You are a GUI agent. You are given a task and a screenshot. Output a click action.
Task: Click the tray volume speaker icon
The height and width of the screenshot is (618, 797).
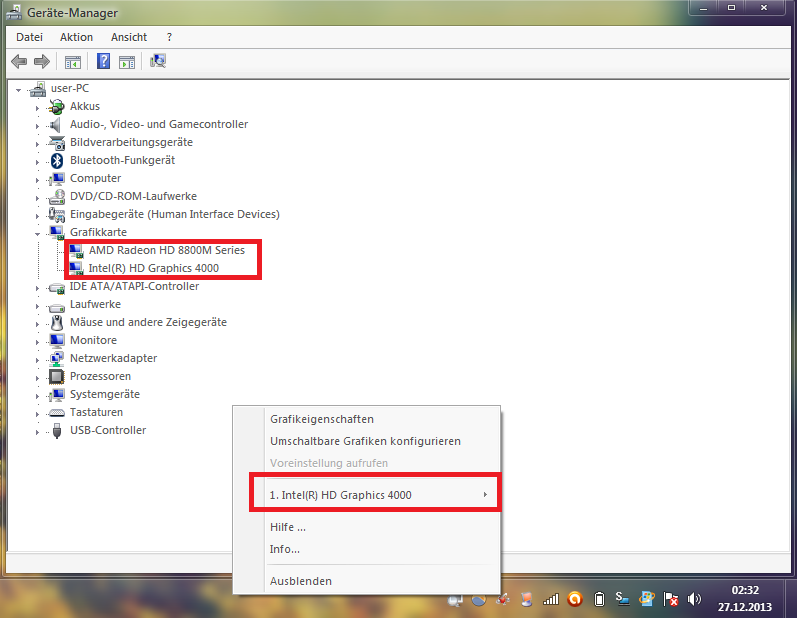pos(694,599)
